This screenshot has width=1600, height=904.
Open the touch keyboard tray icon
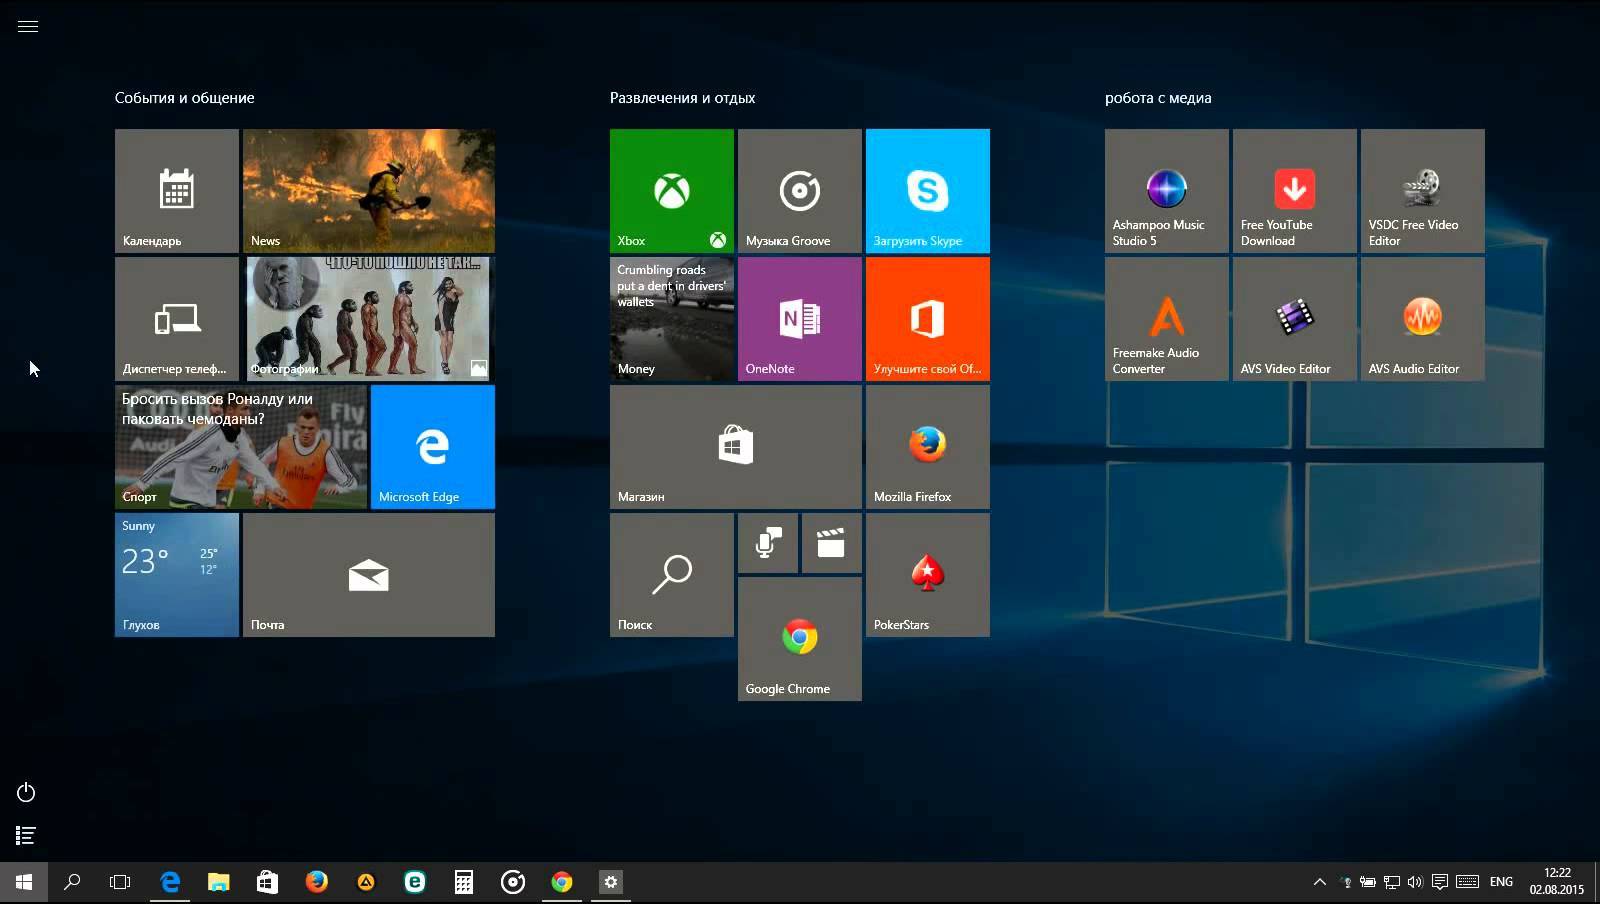[x=1467, y=882]
